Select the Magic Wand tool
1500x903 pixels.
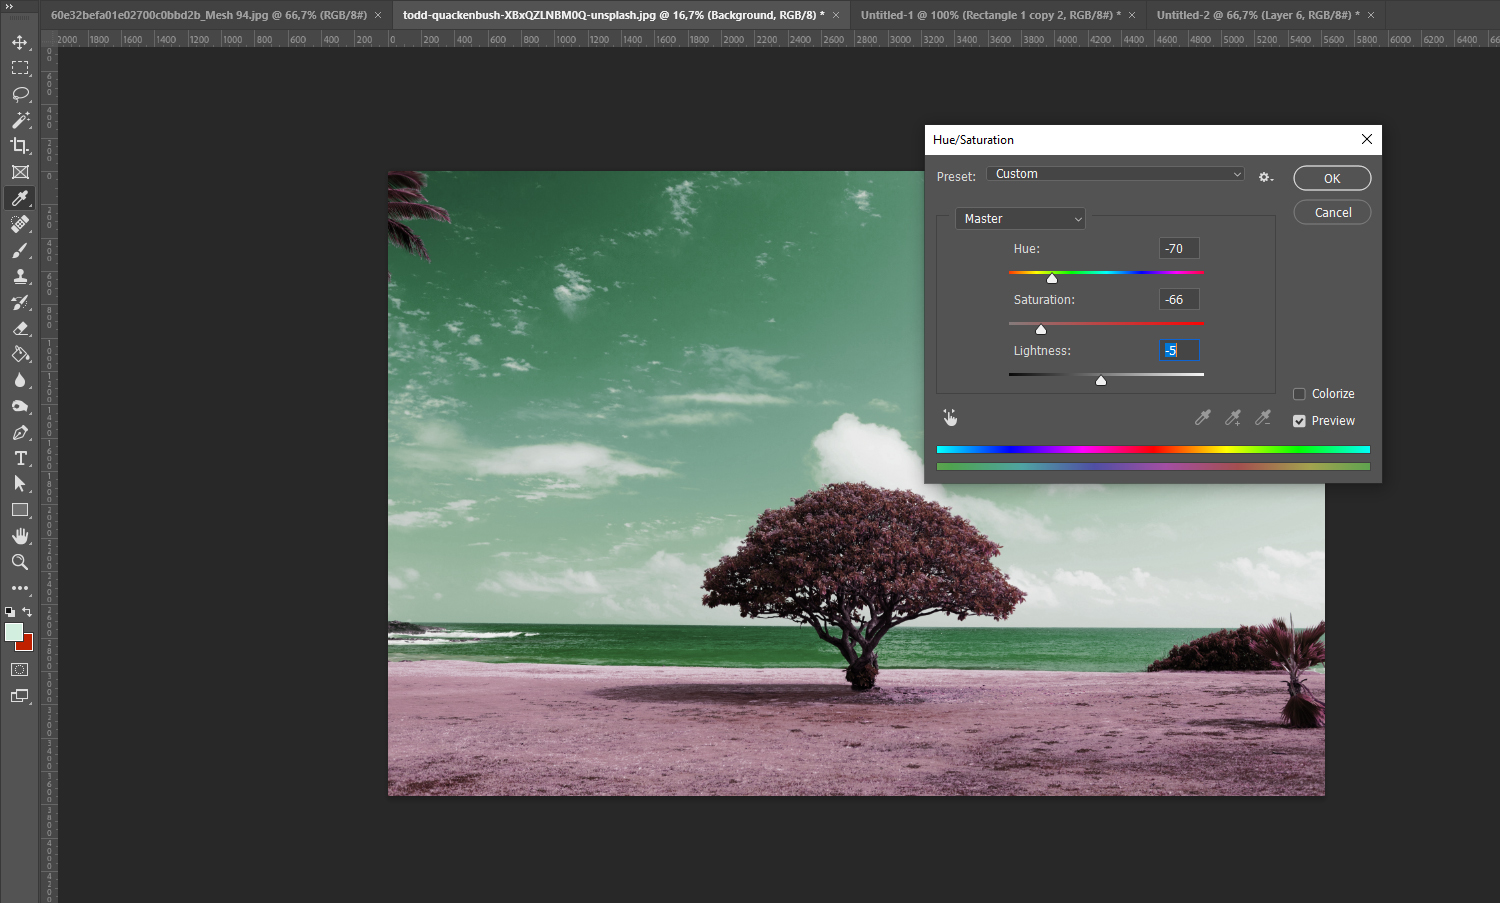pos(20,120)
